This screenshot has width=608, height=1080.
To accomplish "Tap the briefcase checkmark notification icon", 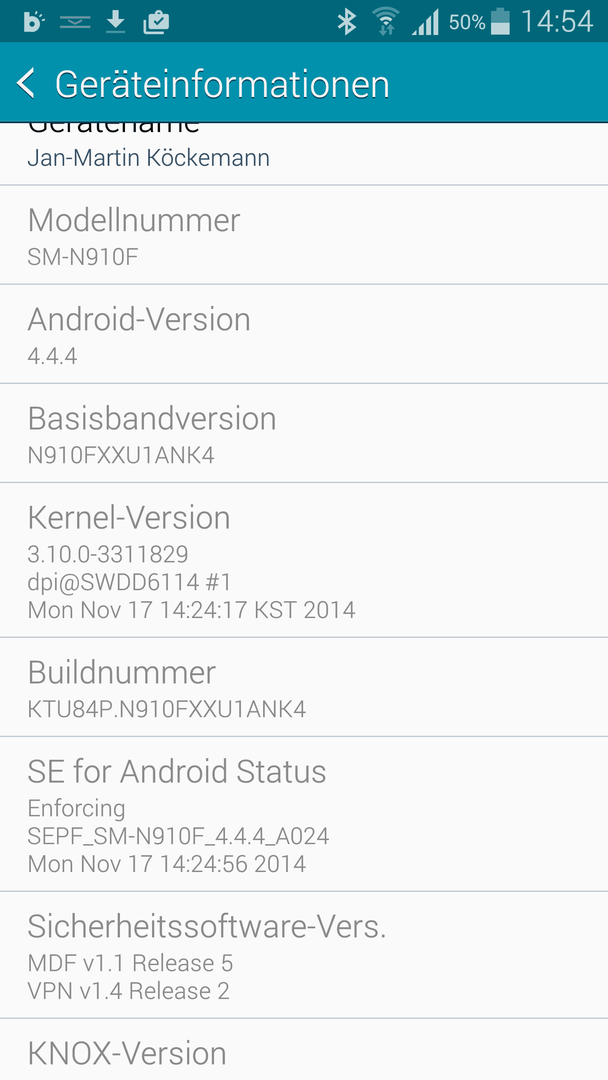I will tap(156, 23).
